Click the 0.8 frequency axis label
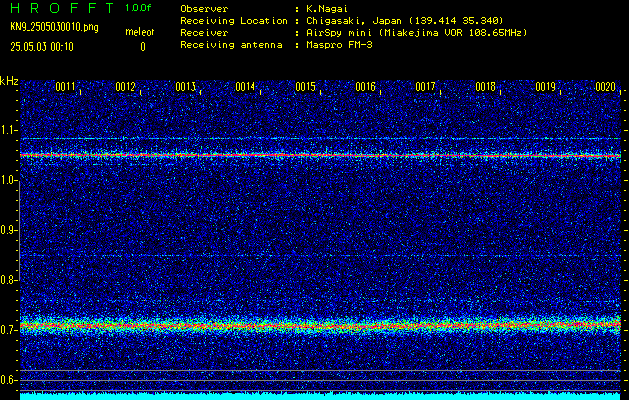This screenshot has width=629, height=400. 9,280
